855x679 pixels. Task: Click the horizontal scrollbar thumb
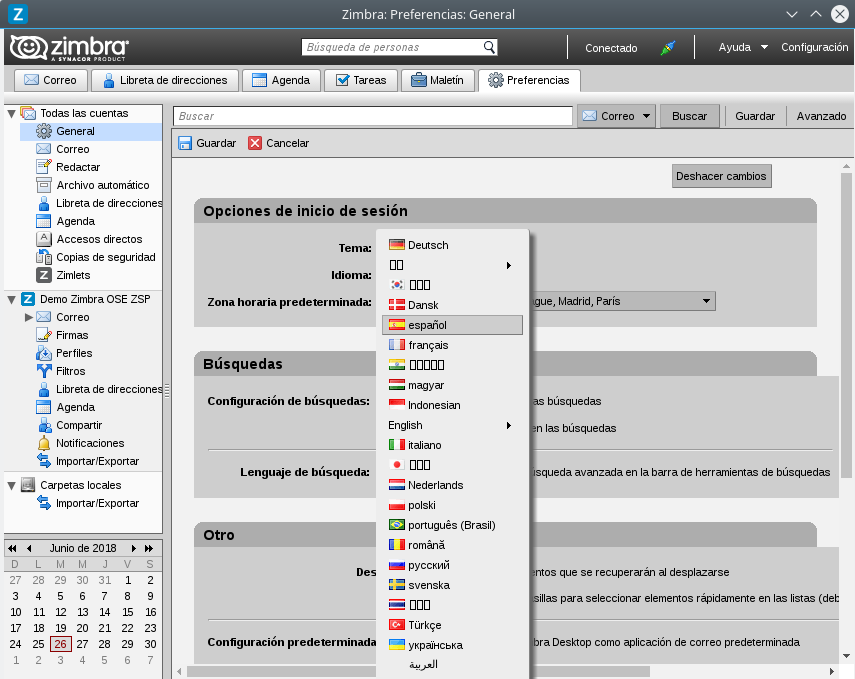point(418,671)
